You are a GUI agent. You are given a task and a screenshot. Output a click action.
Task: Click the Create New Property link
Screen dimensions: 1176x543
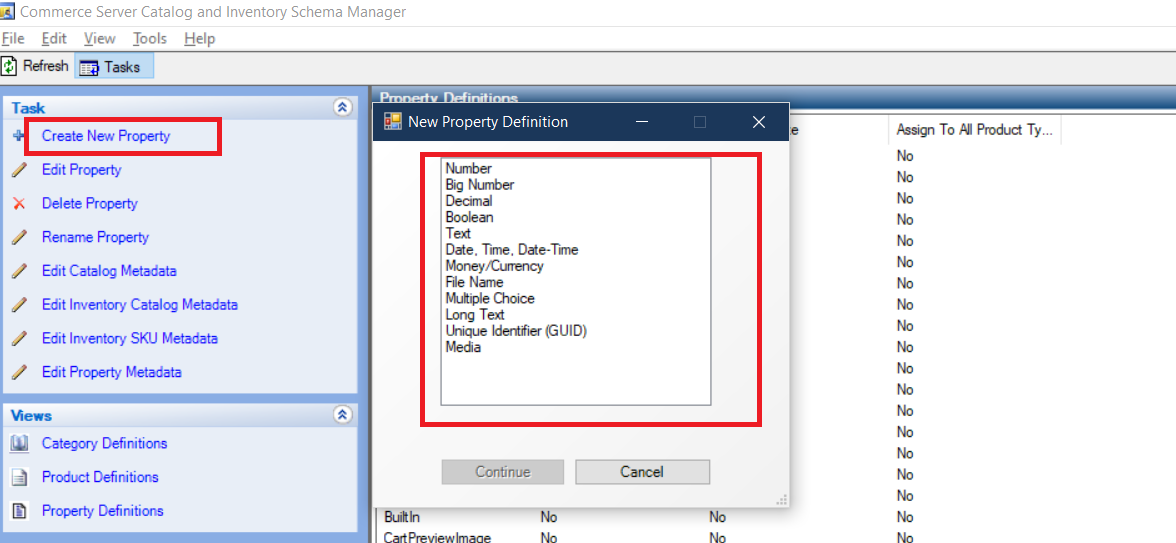106,136
